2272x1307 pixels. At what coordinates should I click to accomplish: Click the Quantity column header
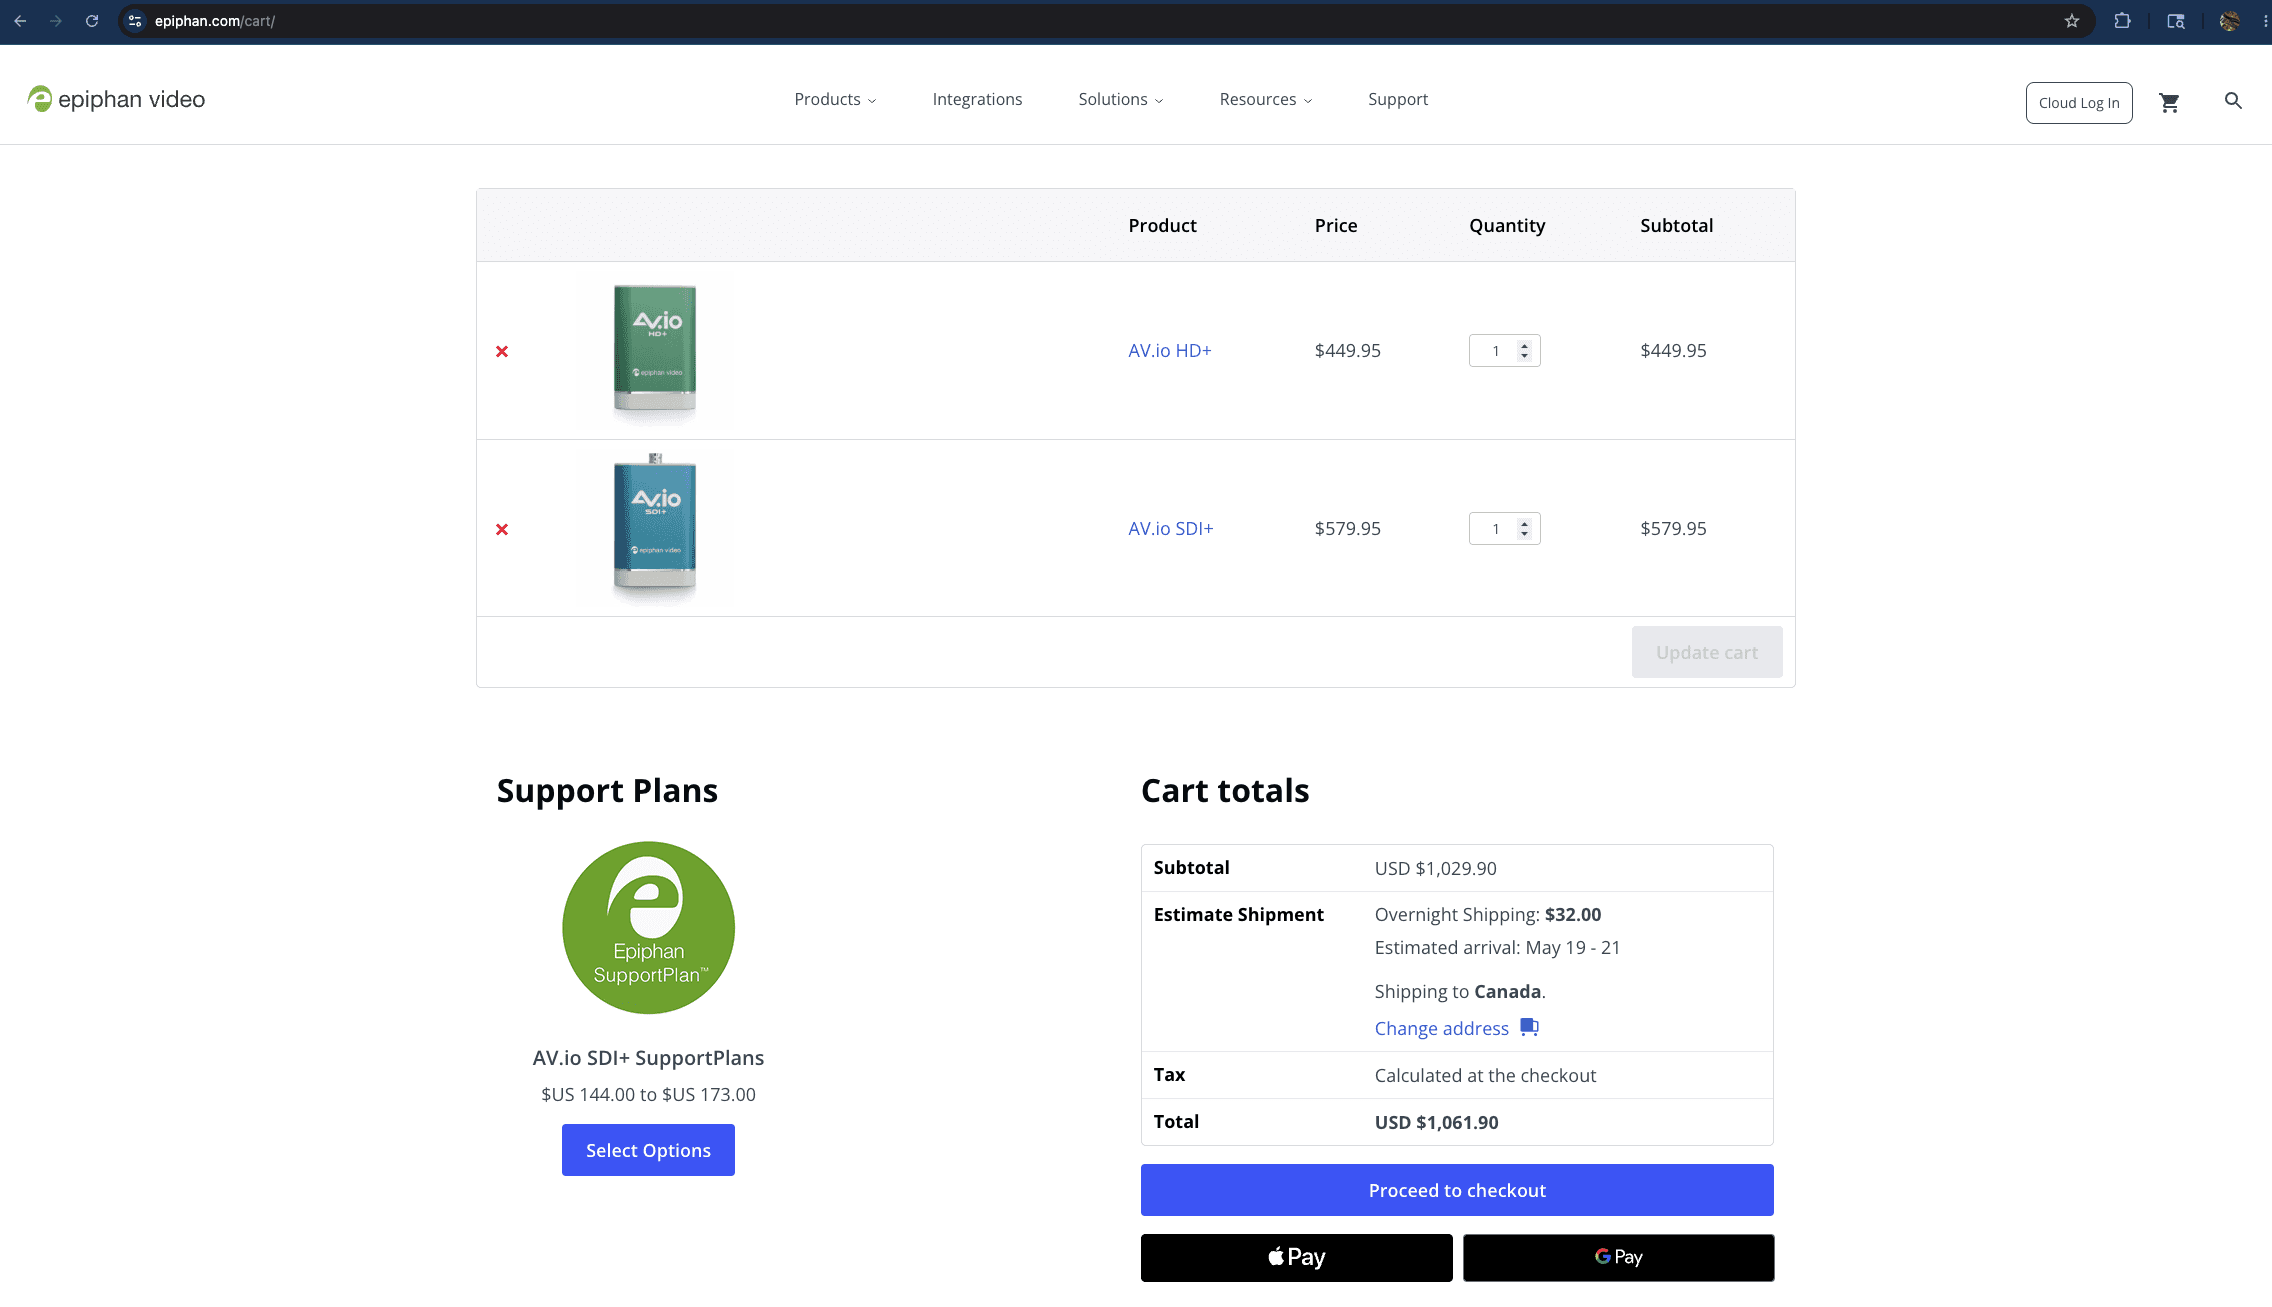[1507, 225]
